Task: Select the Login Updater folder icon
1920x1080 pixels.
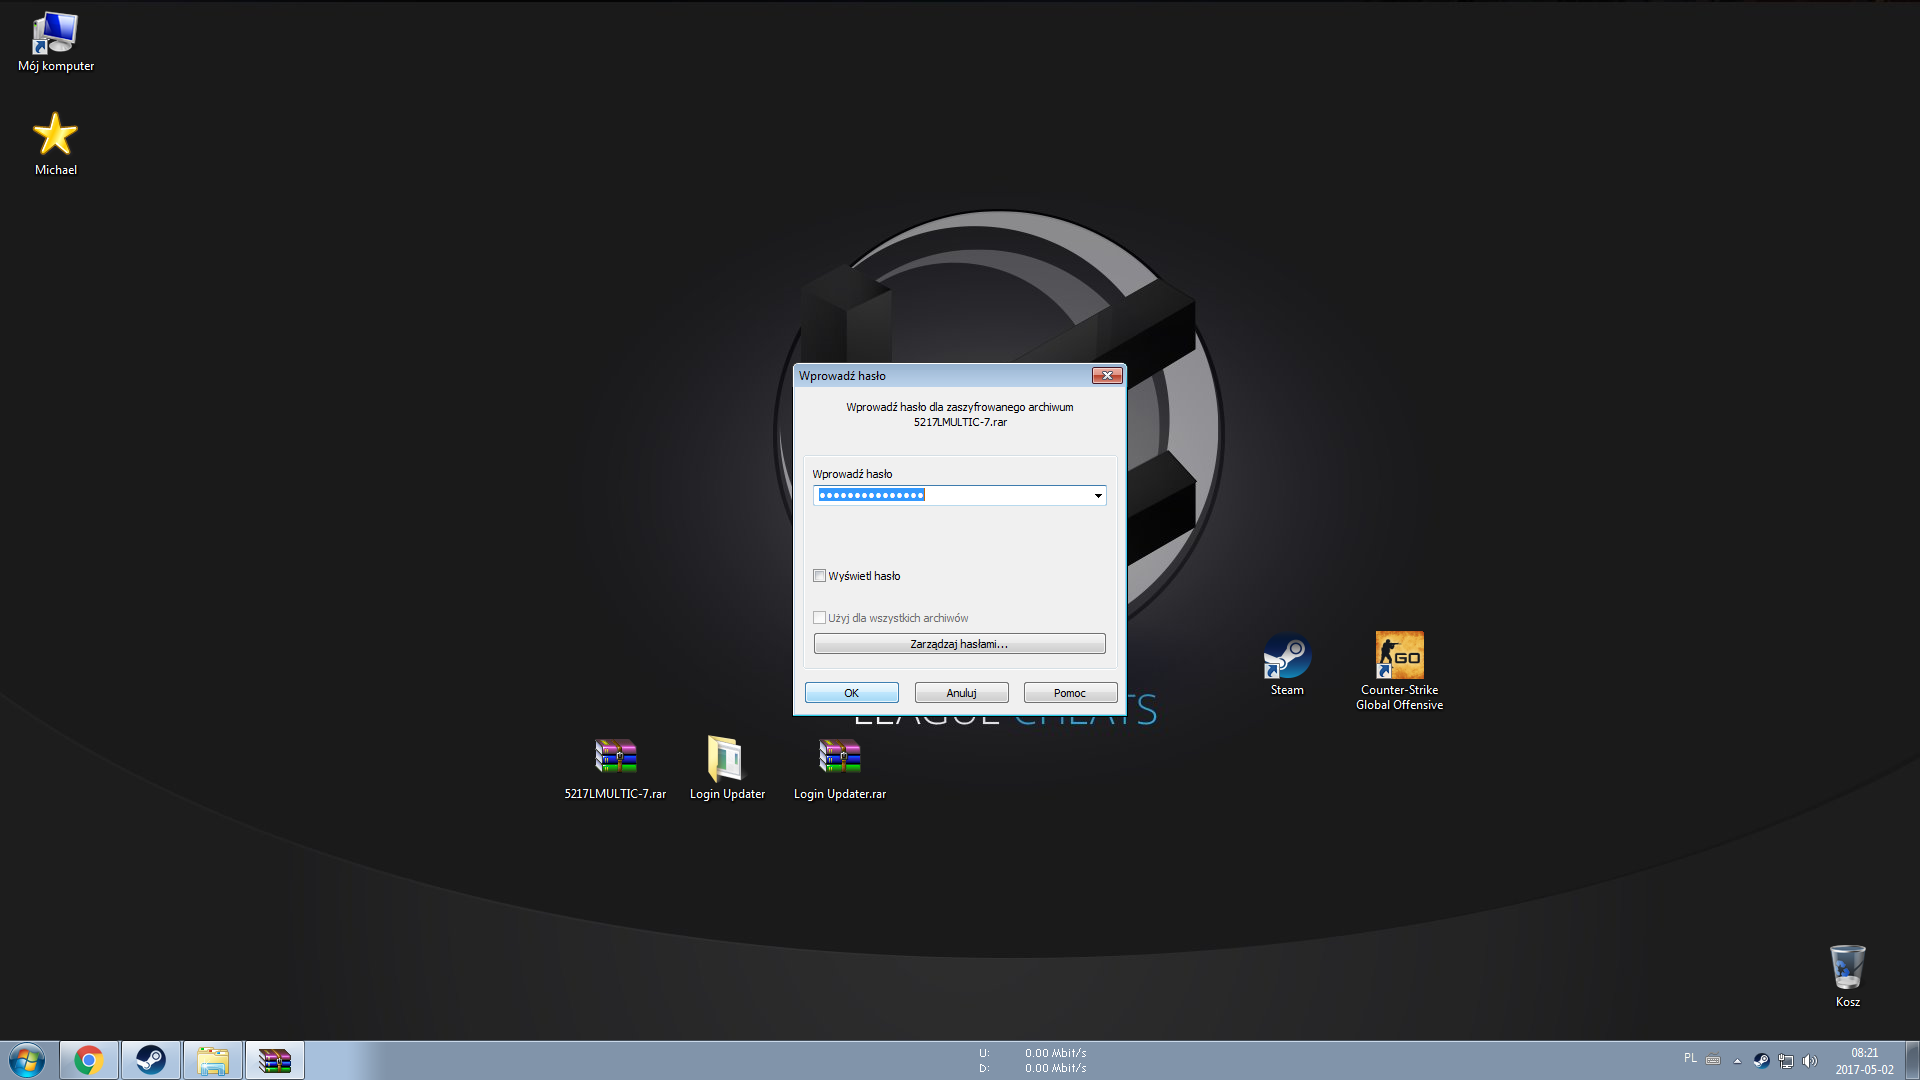Action: [x=727, y=768]
